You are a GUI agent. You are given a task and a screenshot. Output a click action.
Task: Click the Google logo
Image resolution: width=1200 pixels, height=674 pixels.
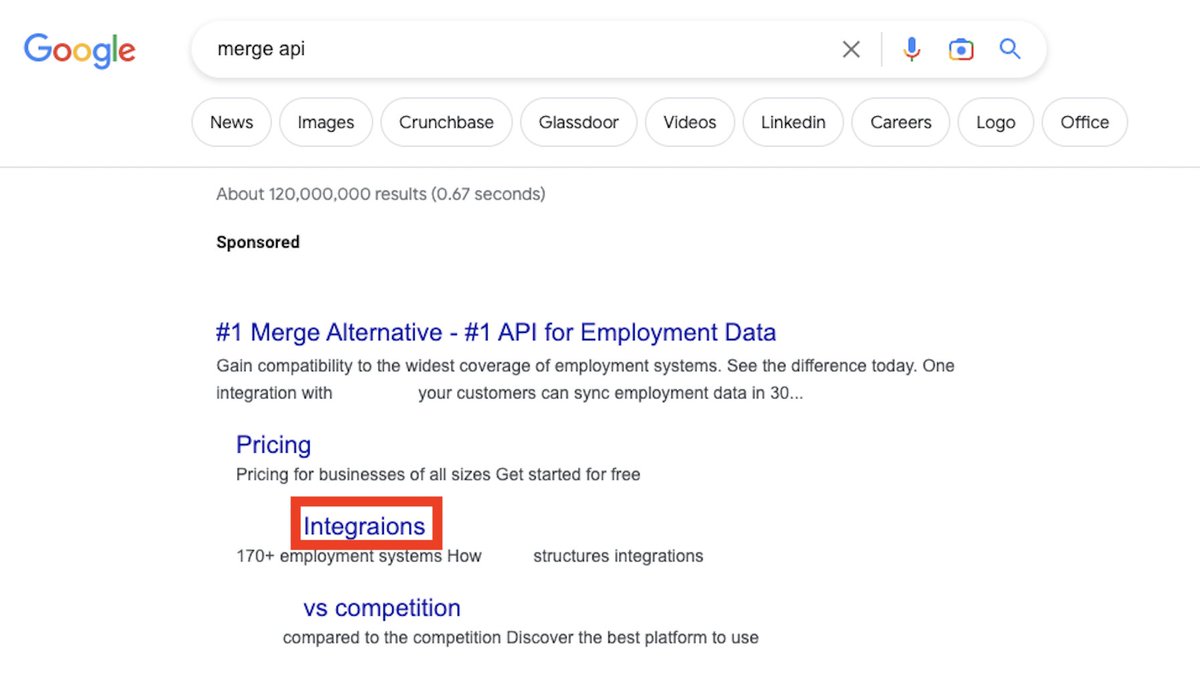tap(80, 50)
